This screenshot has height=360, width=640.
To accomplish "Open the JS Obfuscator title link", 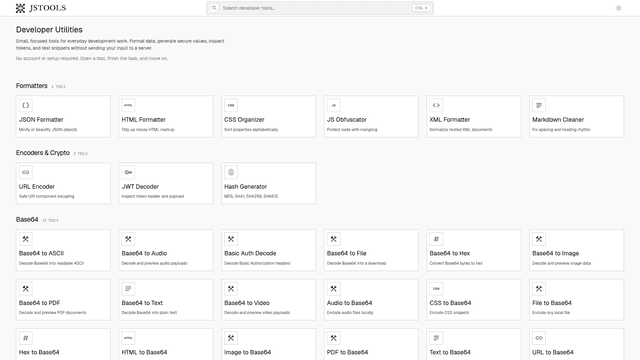I will pos(347,120).
